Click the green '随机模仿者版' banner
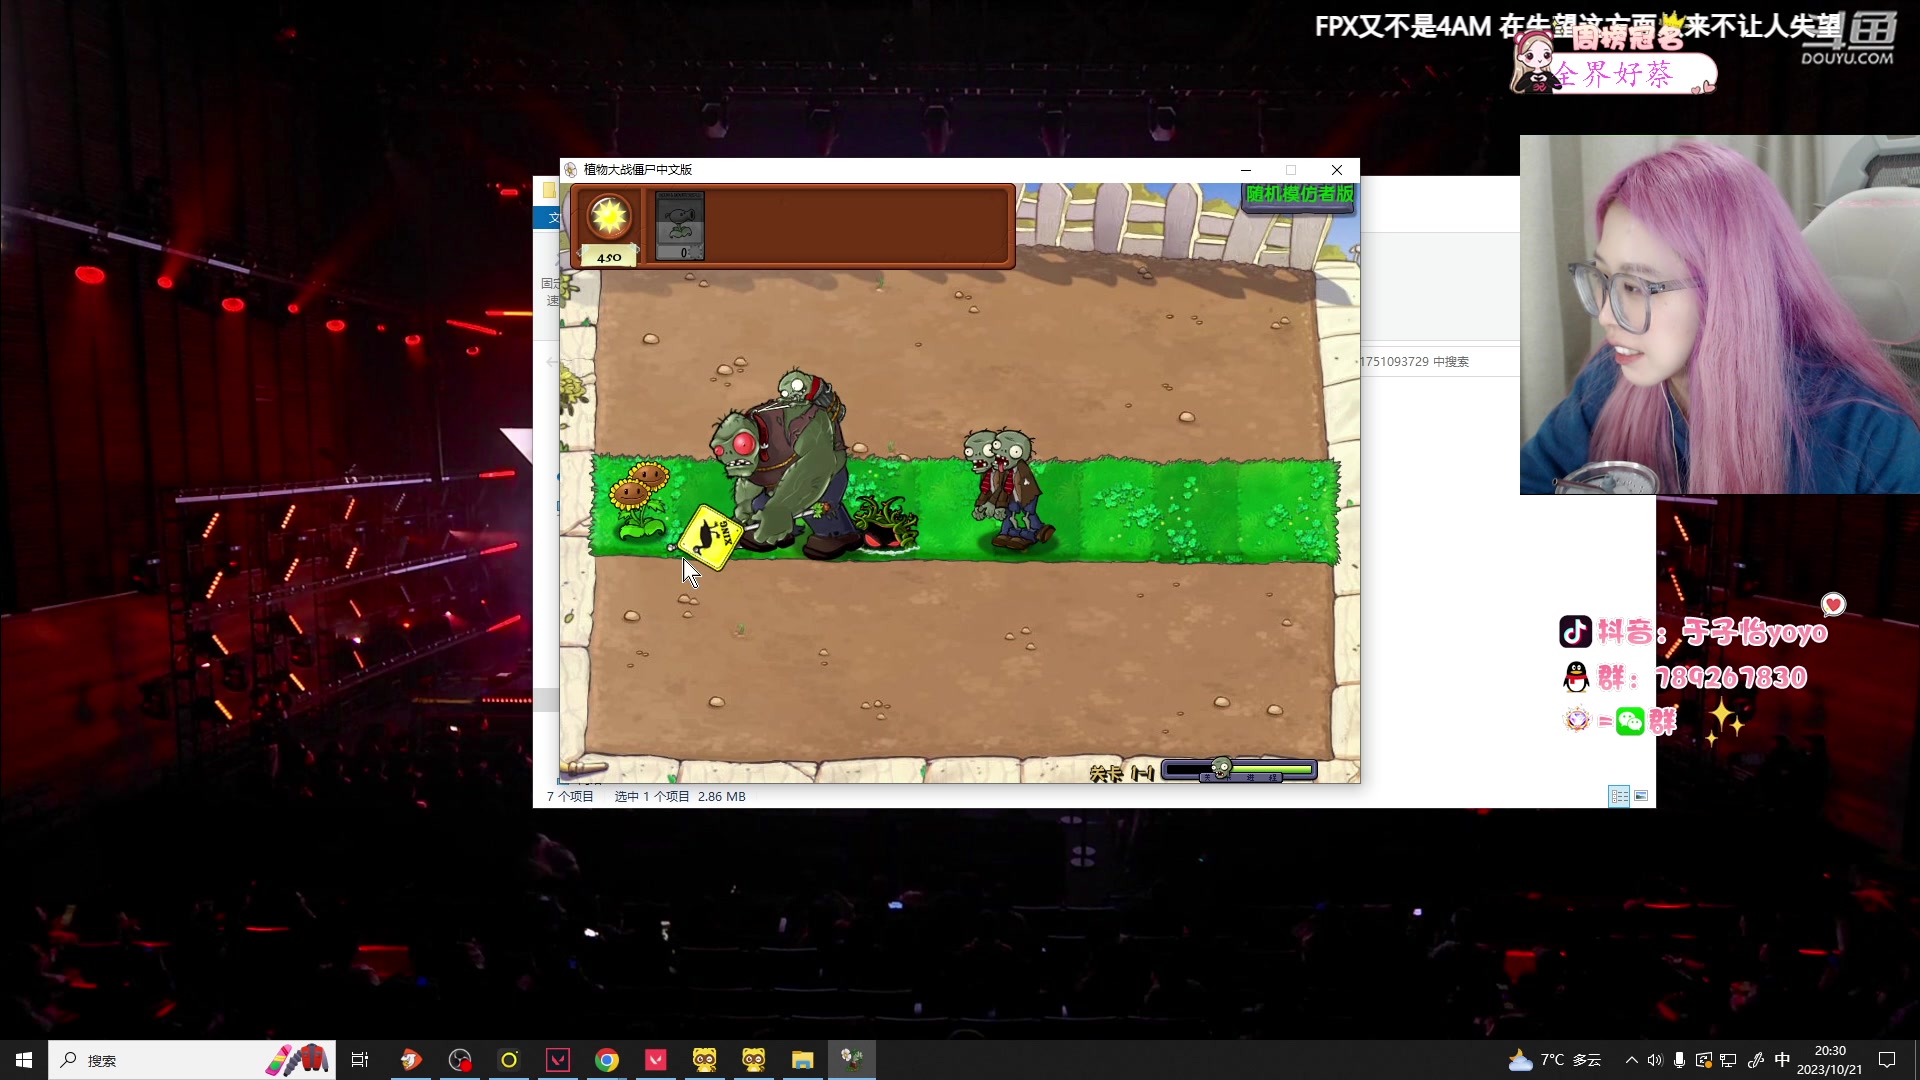 pos(1299,194)
